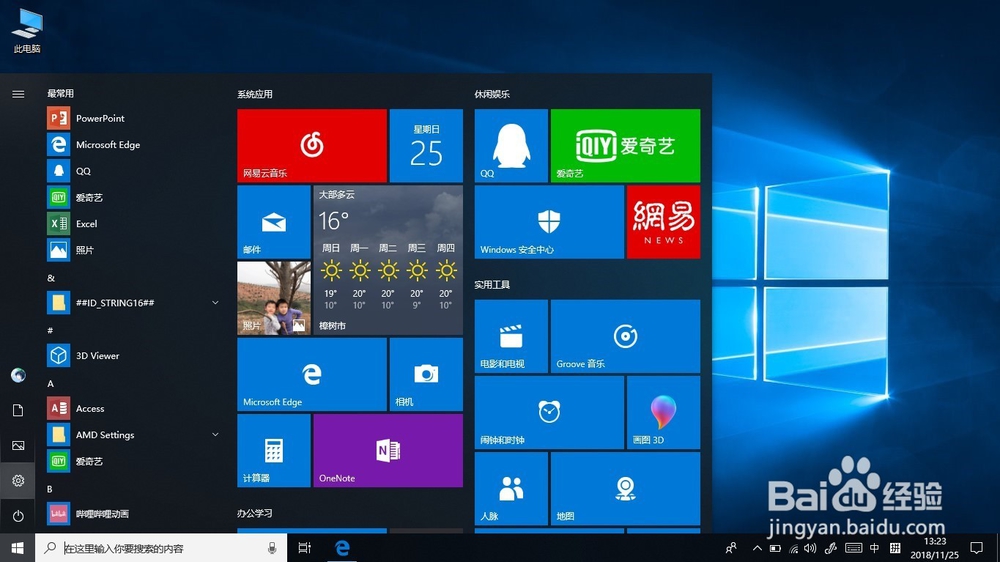Viewport: 1000px width, 562px height.
Task: Expand the Start menu hamburger navigation
Action: (18, 94)
